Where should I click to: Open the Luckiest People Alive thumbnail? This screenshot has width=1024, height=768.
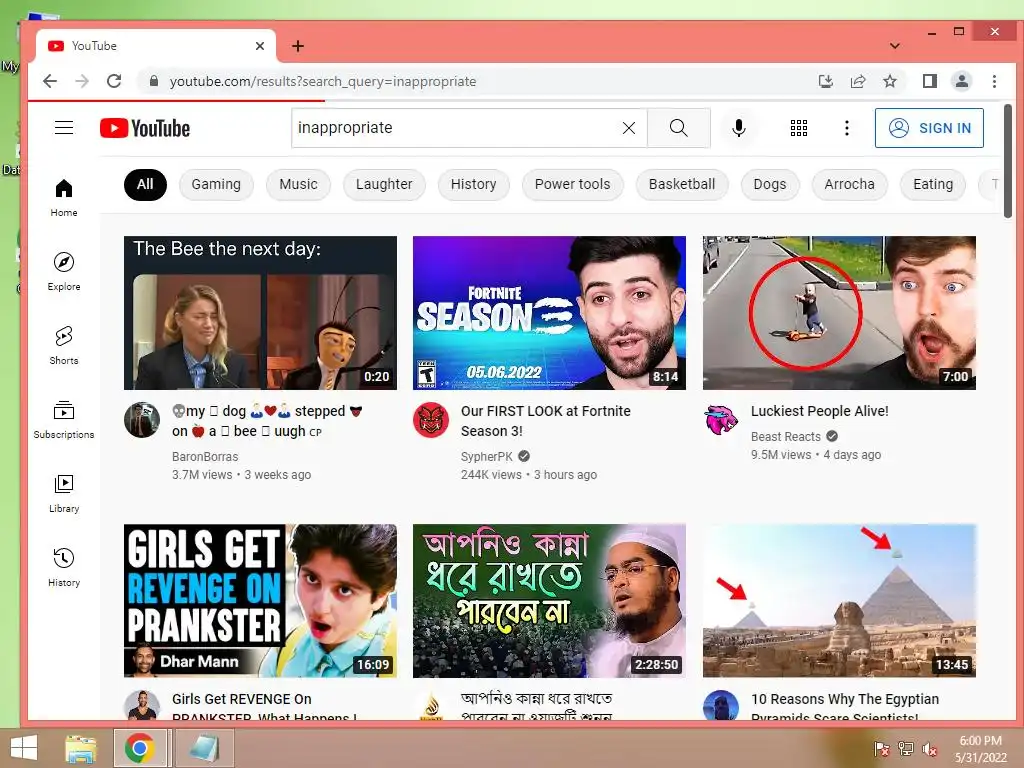(839, 313)
